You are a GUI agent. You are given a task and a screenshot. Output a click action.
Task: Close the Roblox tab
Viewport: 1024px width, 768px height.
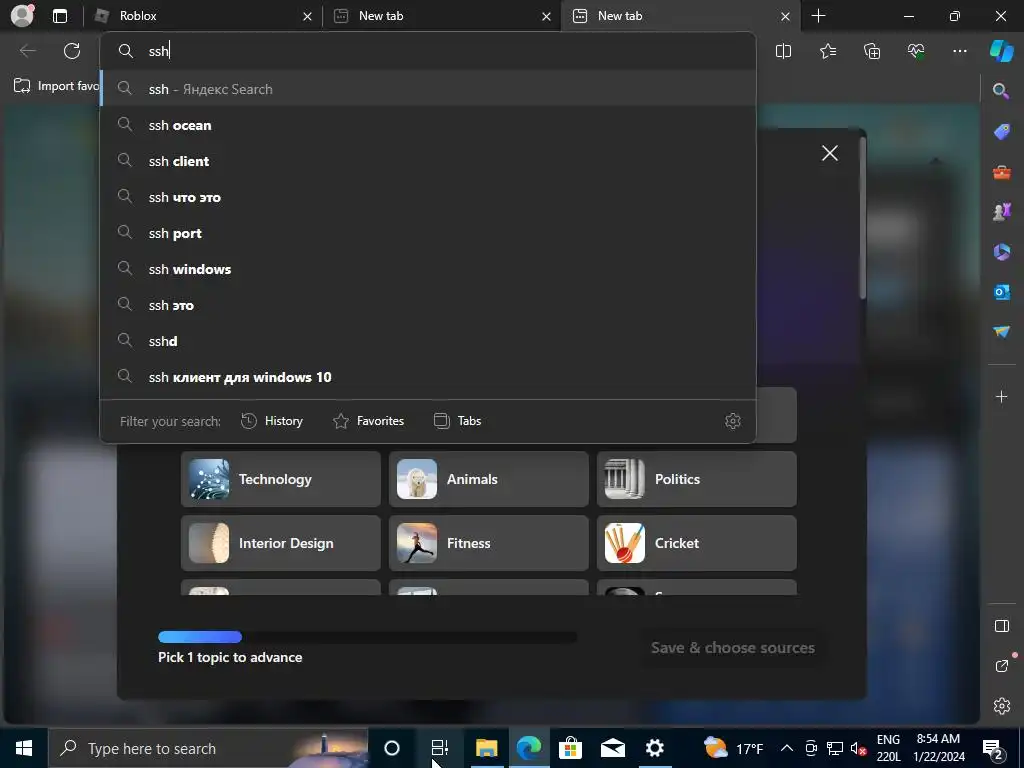(x=307, y=16)
